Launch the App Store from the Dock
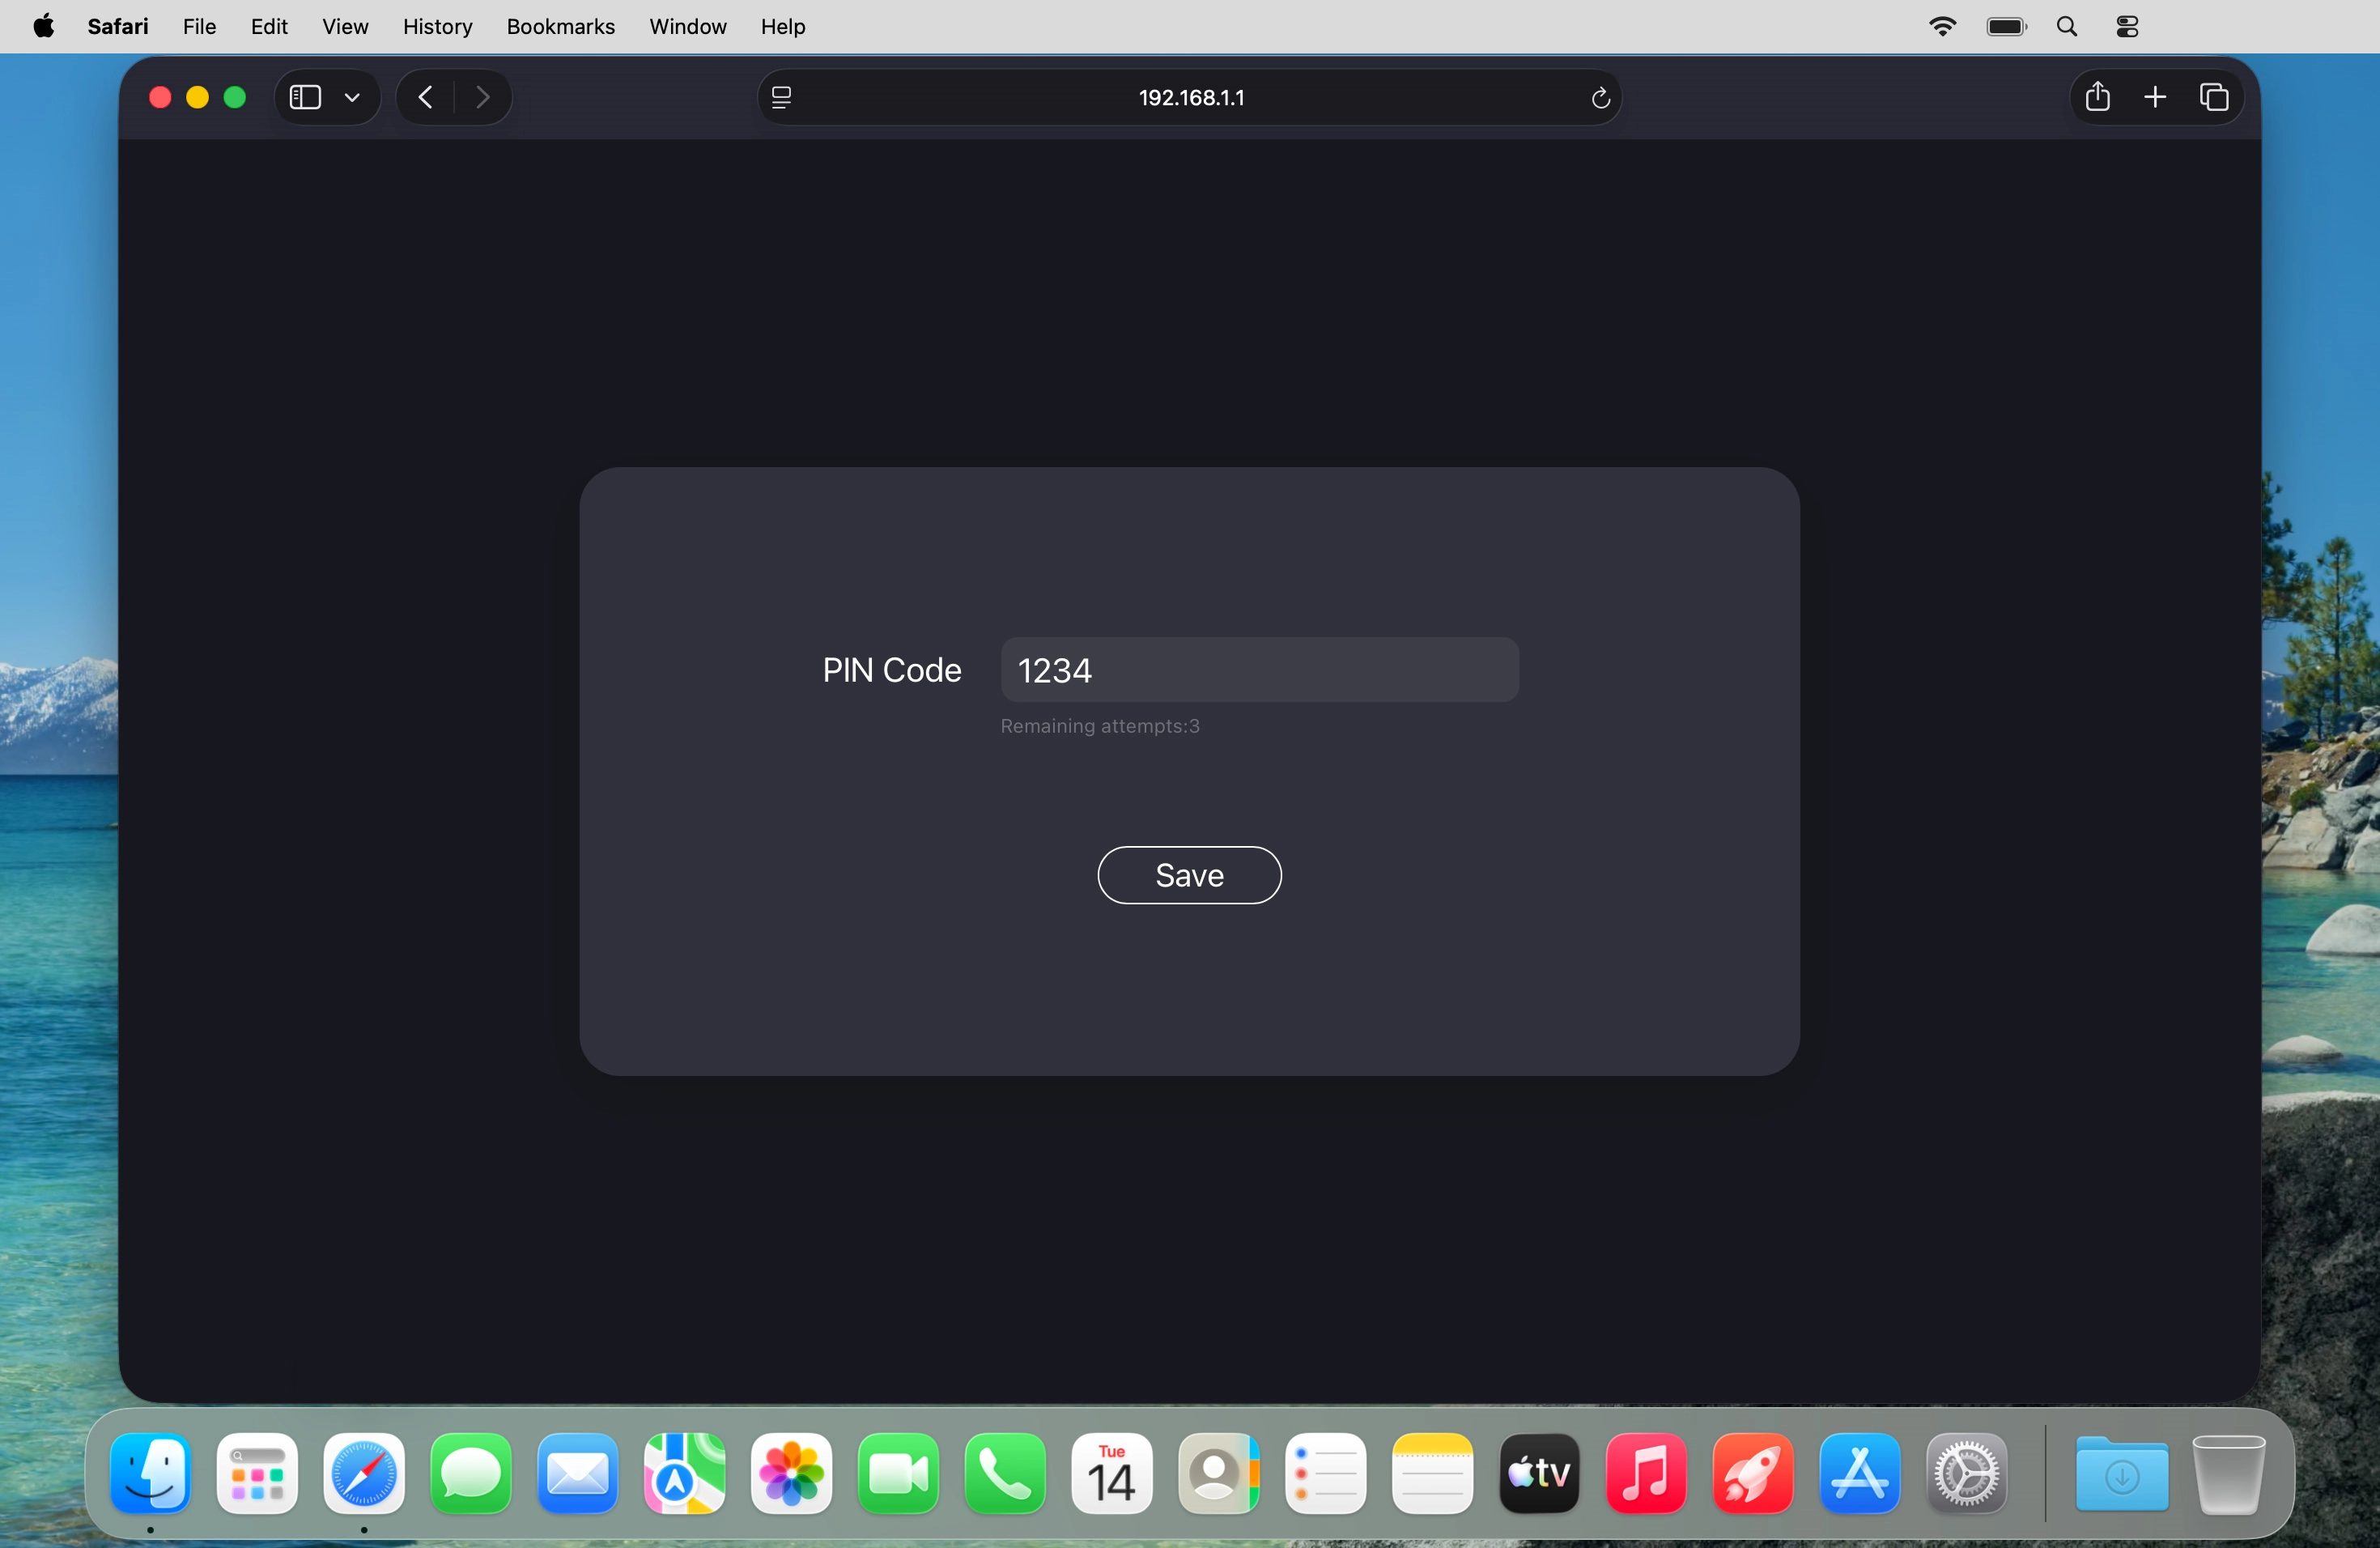Screen dimensions: 2380x1548 point(1860,1475)
